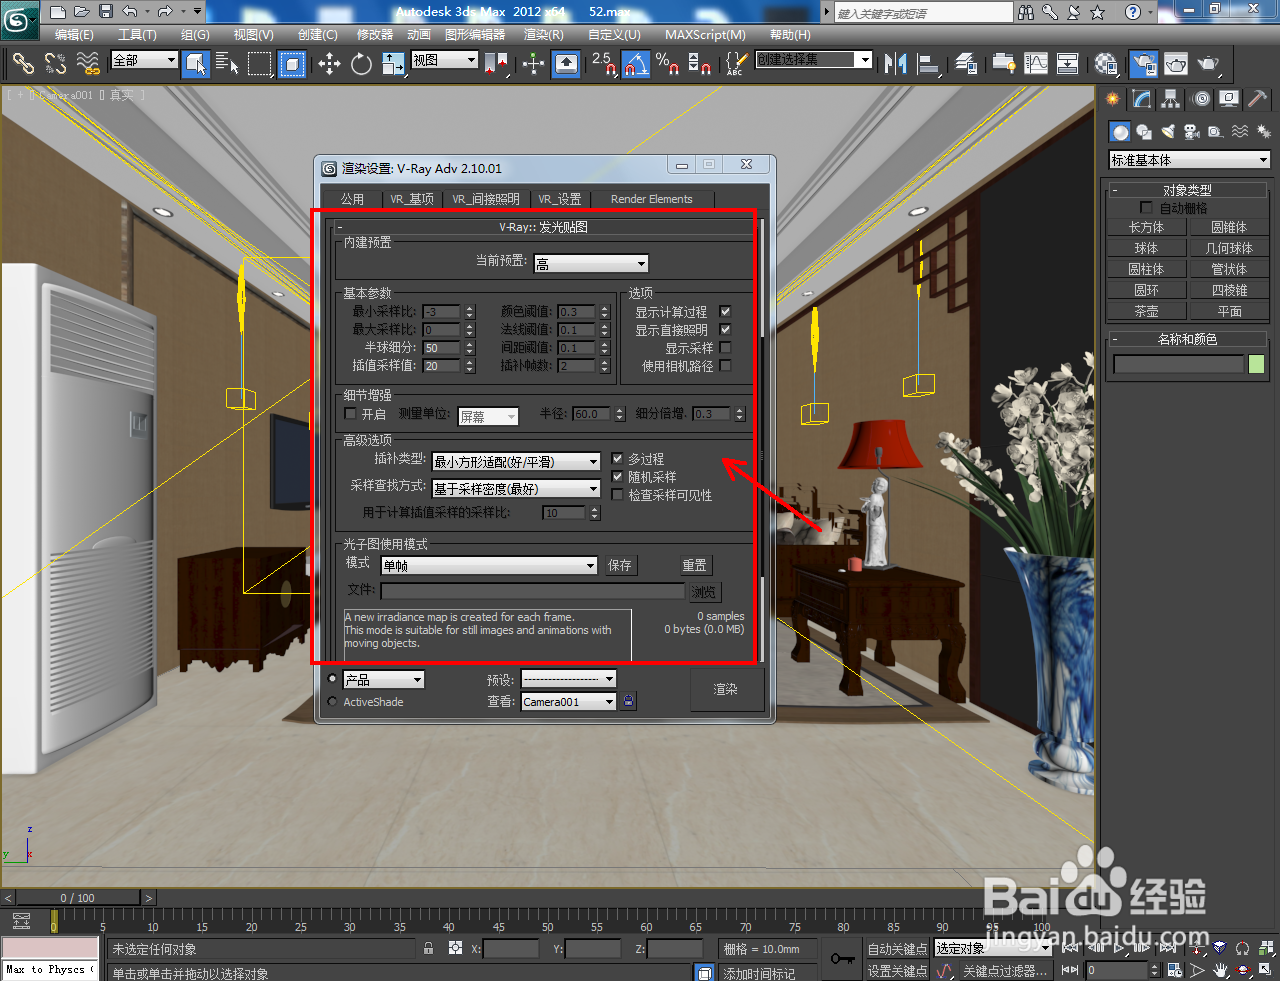The height and width of the screenshot is (981, 1280).
Task: Open the MAXScript(M) menu
Action: pos(706,34)
